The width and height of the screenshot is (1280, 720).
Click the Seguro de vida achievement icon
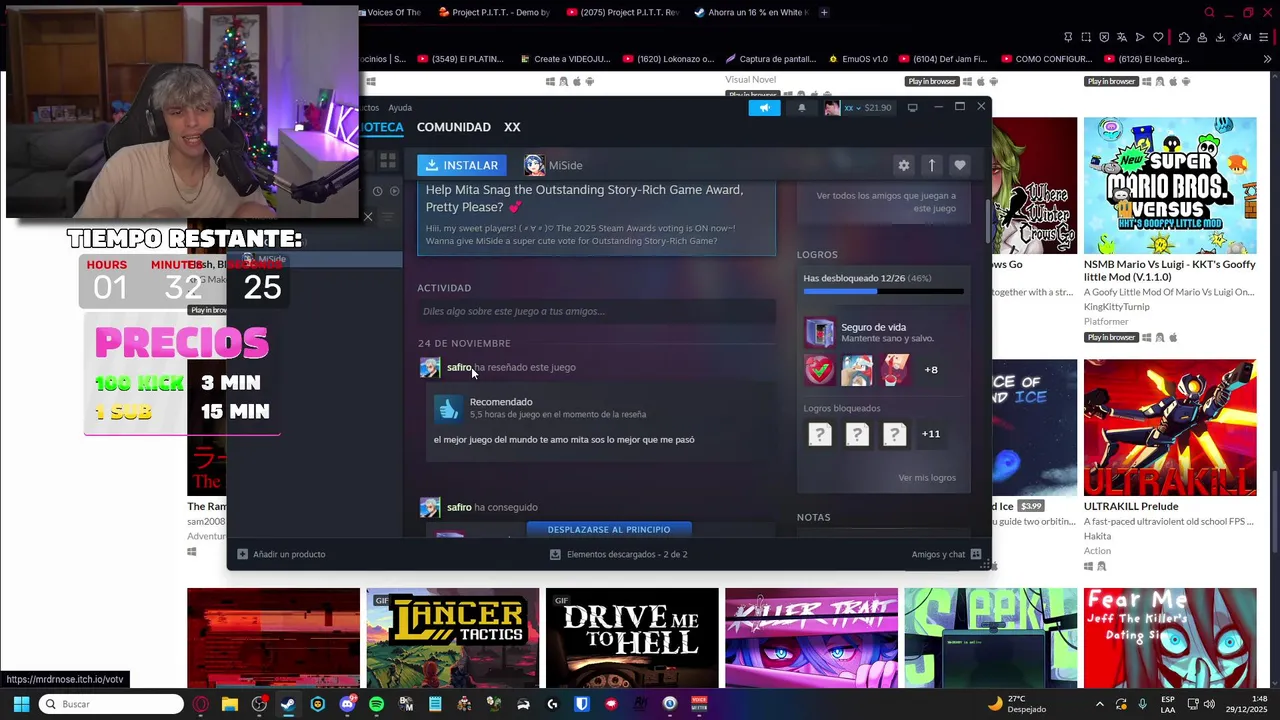[x=820, y=332]
